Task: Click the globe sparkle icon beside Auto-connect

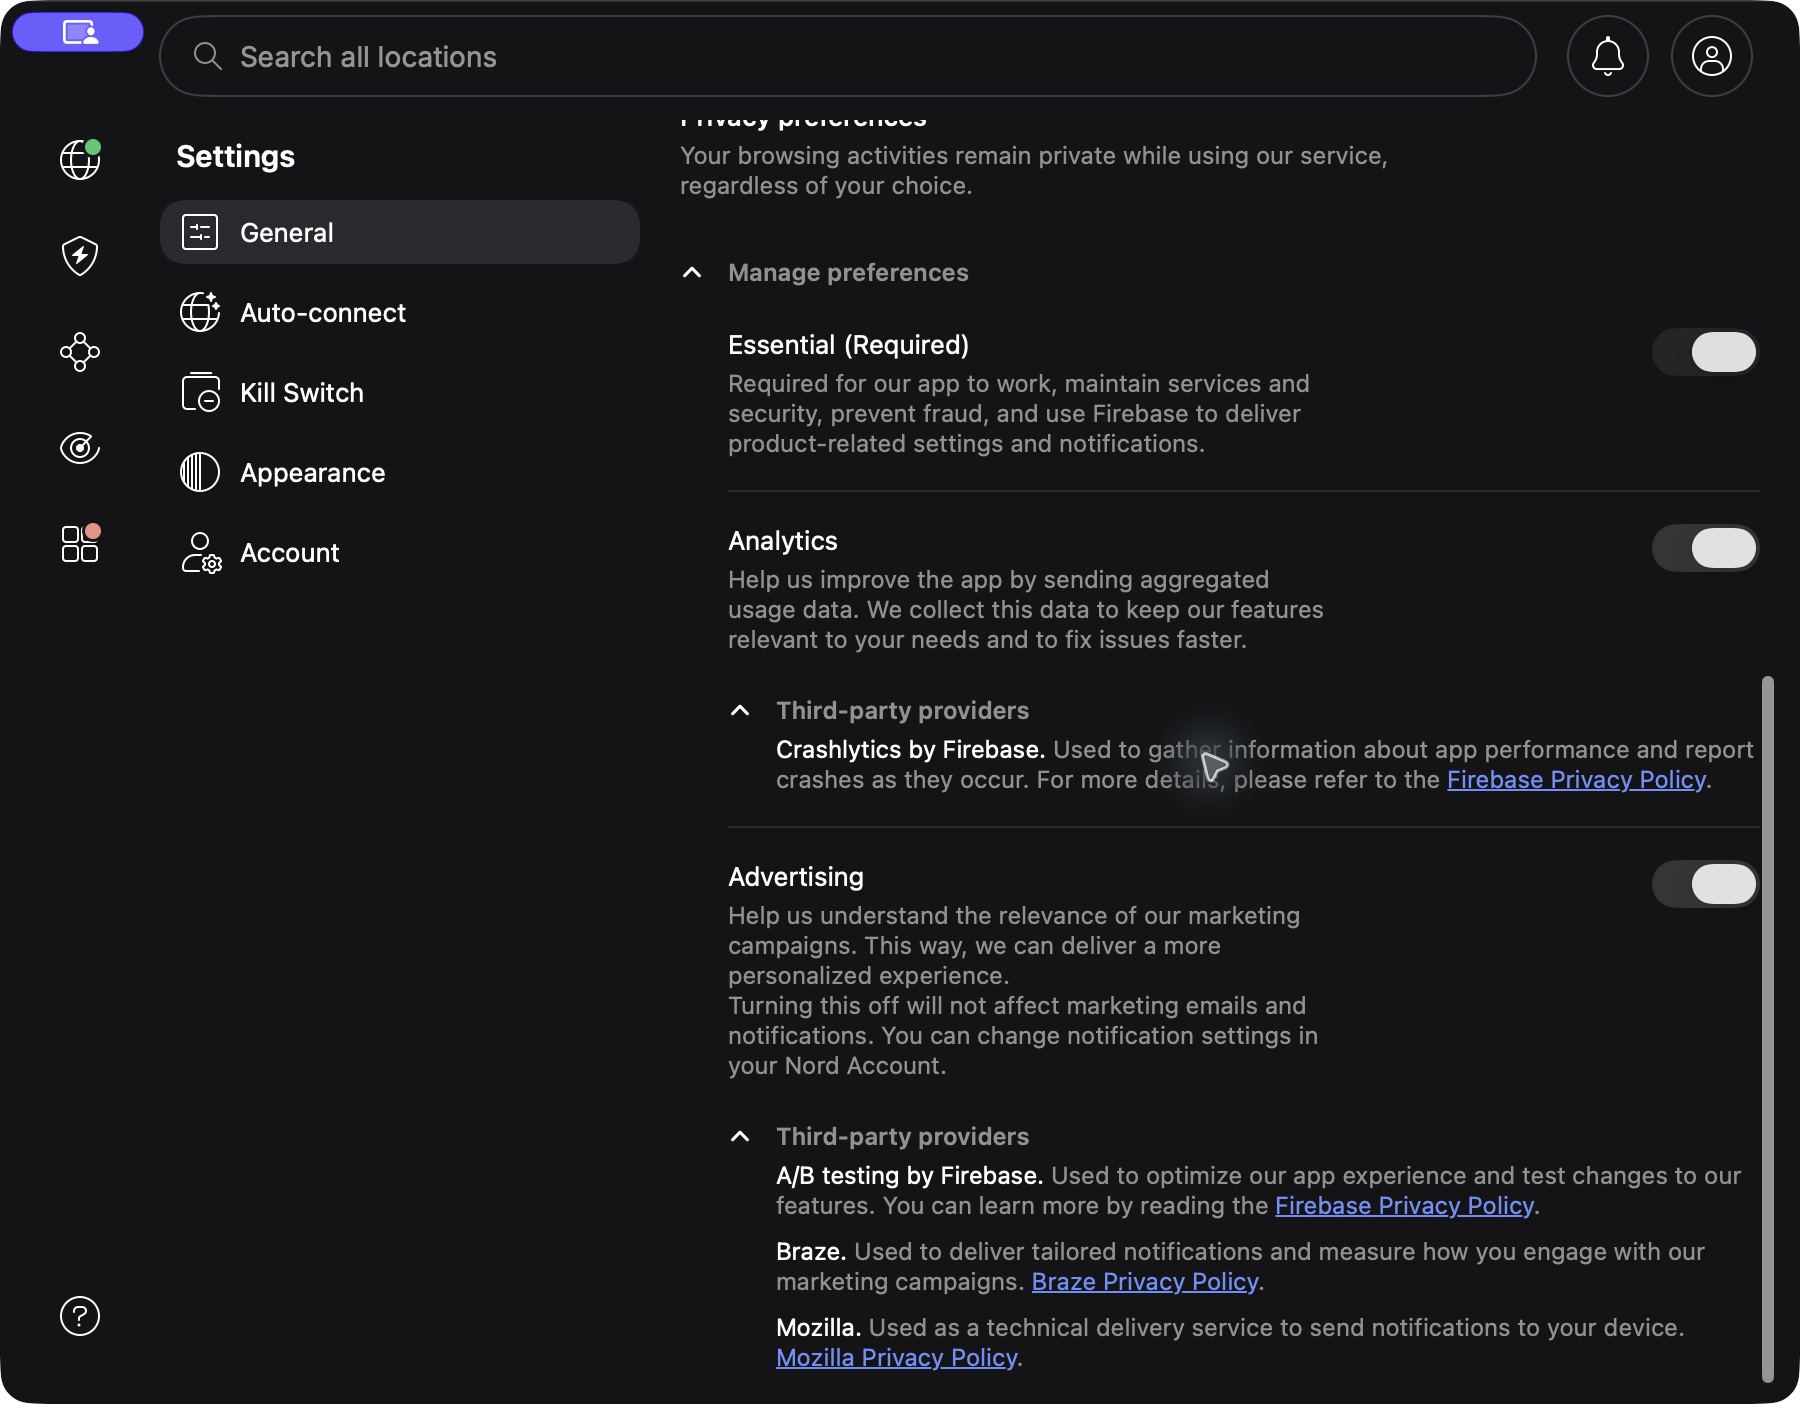Action: coord(200,312)
